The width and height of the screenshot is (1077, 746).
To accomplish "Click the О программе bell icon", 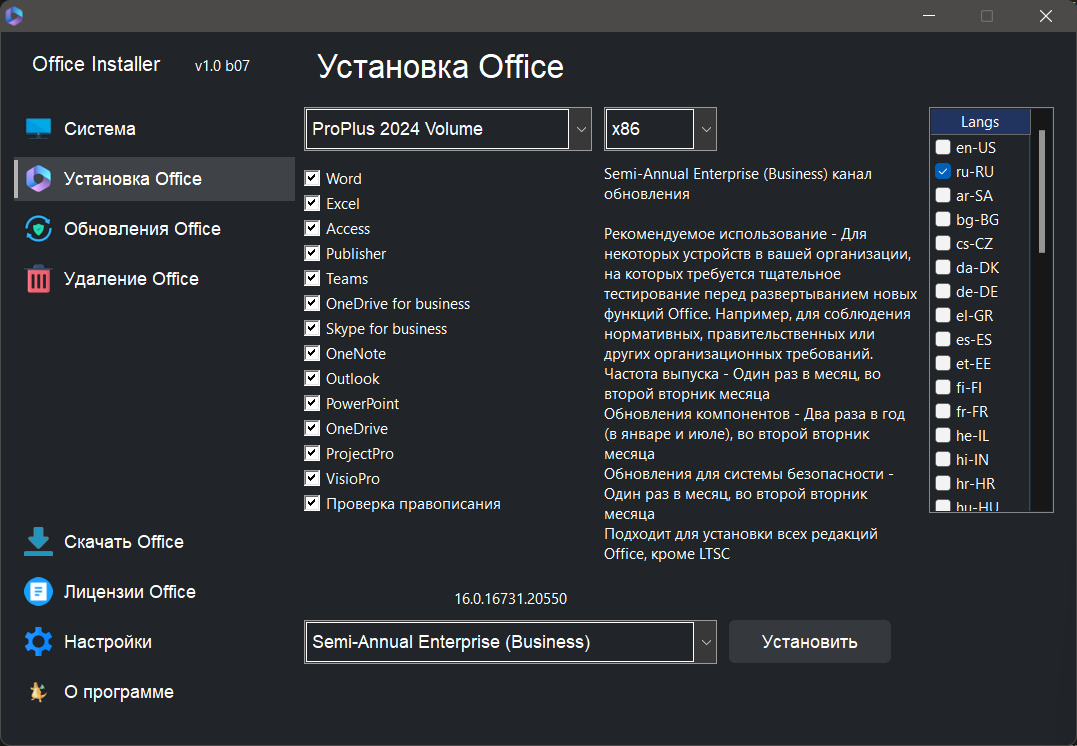I will (x=37, y=691).
